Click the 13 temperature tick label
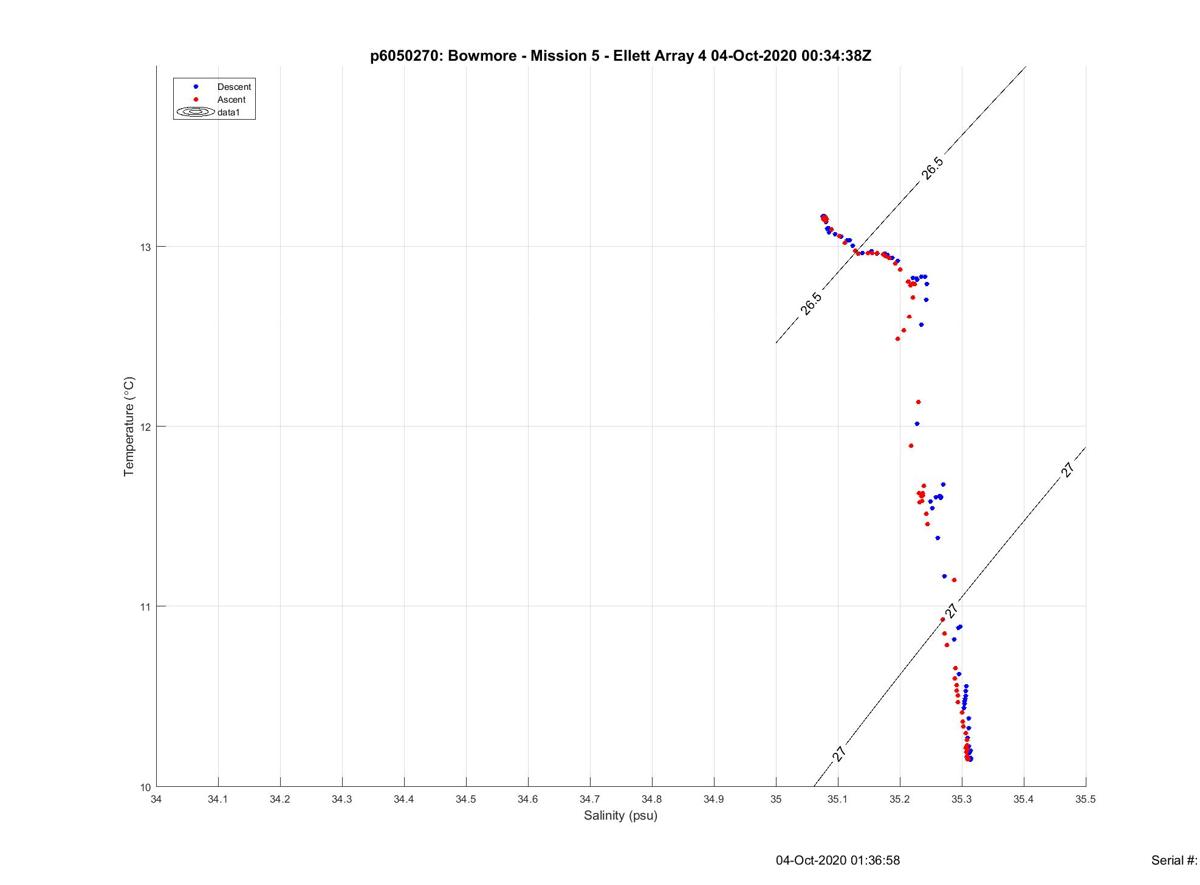 pos(145,247)
